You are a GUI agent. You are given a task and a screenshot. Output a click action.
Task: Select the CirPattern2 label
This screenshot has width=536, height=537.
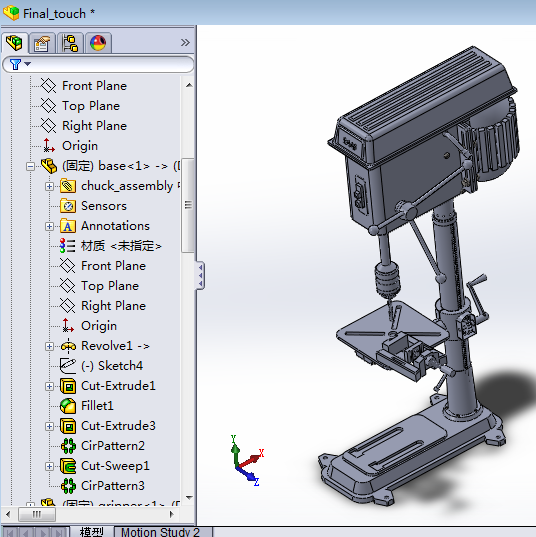point(113,446)
